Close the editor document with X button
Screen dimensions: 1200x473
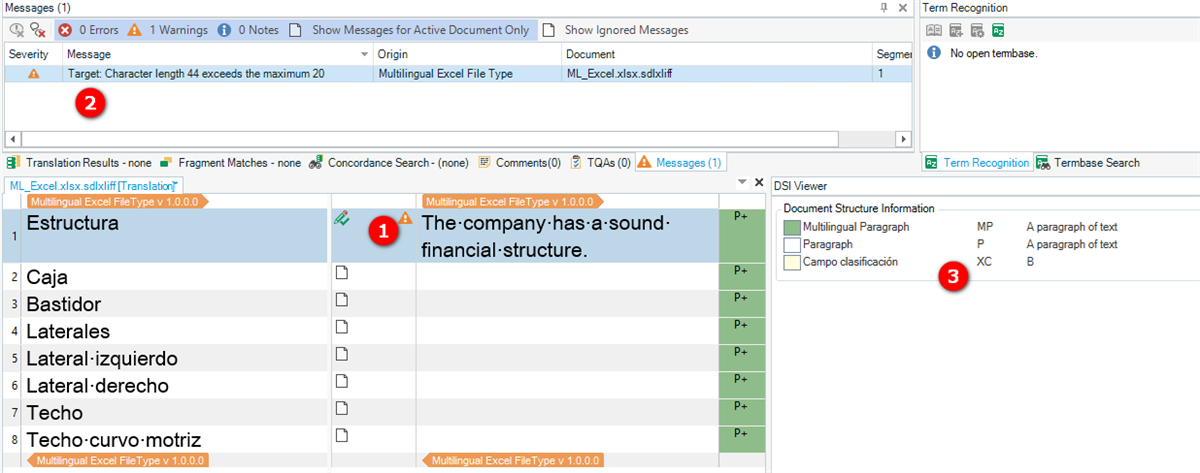(x=757, y=182)
